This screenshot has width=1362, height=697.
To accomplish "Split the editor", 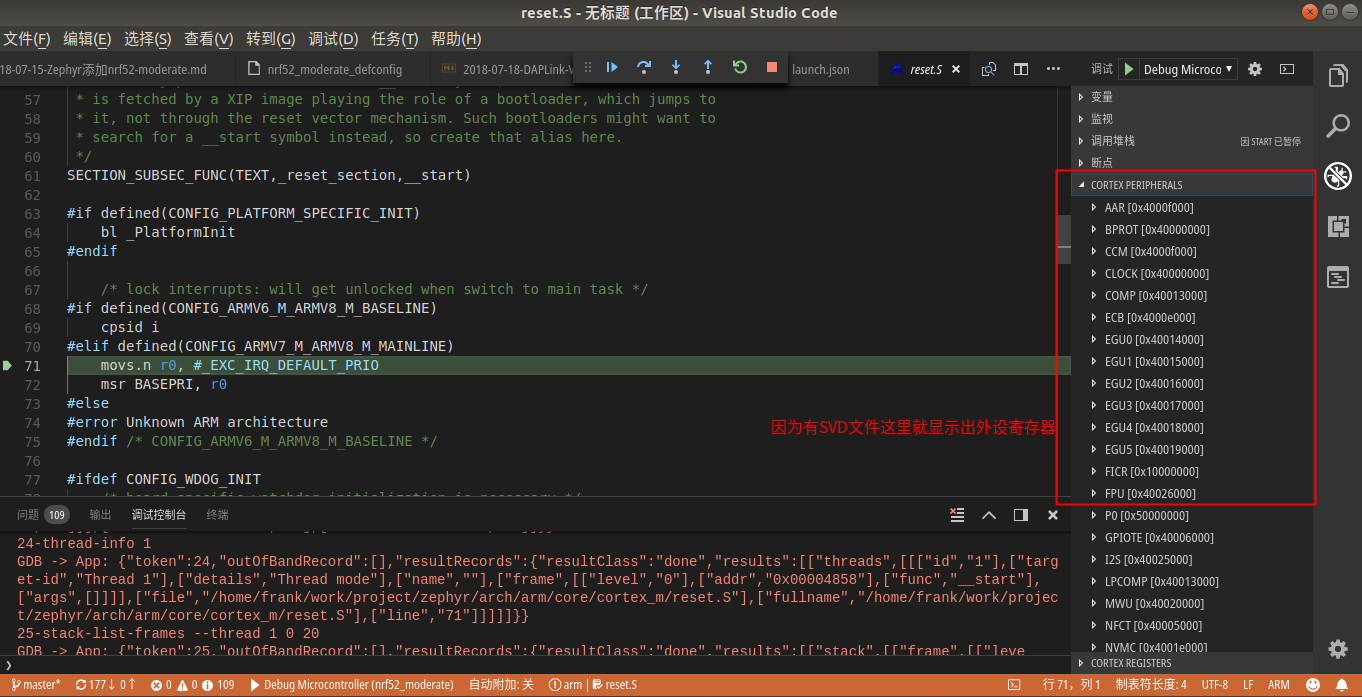I will click(x=1021, y=69).
